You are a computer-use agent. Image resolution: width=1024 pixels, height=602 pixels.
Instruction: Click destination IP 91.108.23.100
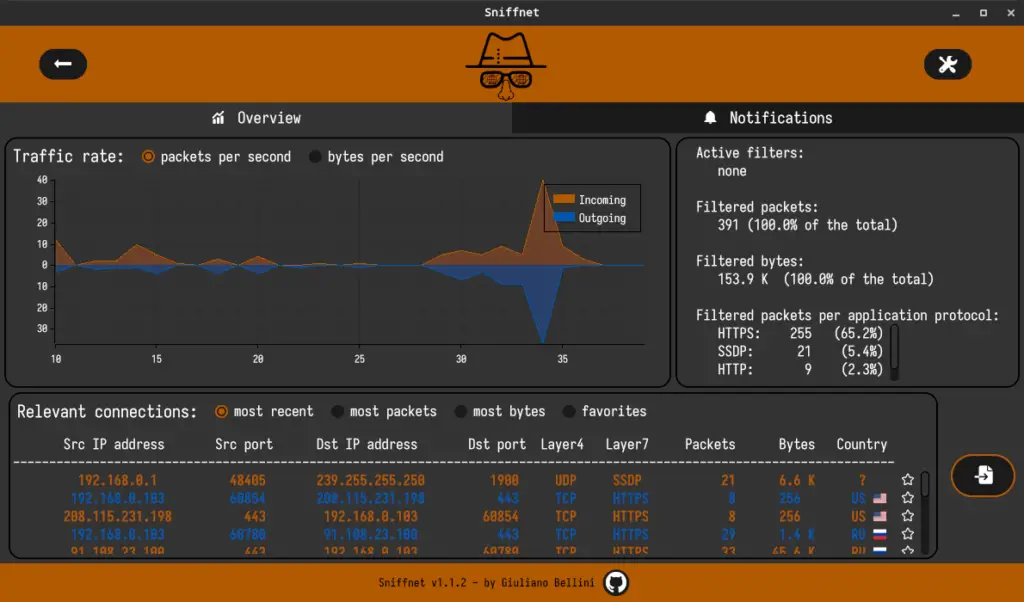point(370,535)
